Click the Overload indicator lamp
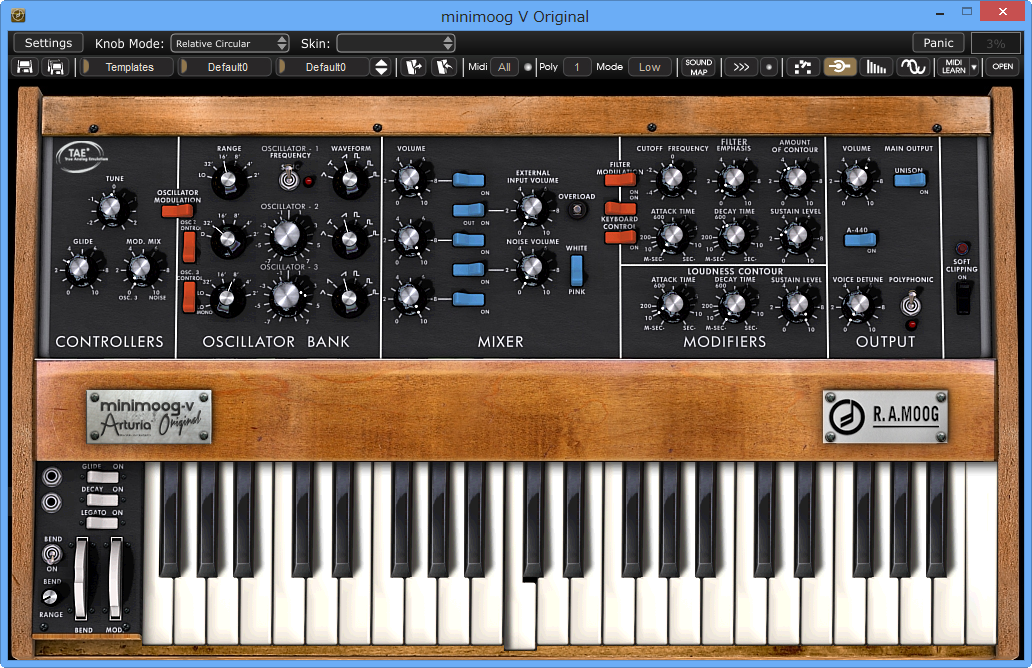The width and height of the screenshot is (1032, 668). pyautogui.click(x=577, y=211)
